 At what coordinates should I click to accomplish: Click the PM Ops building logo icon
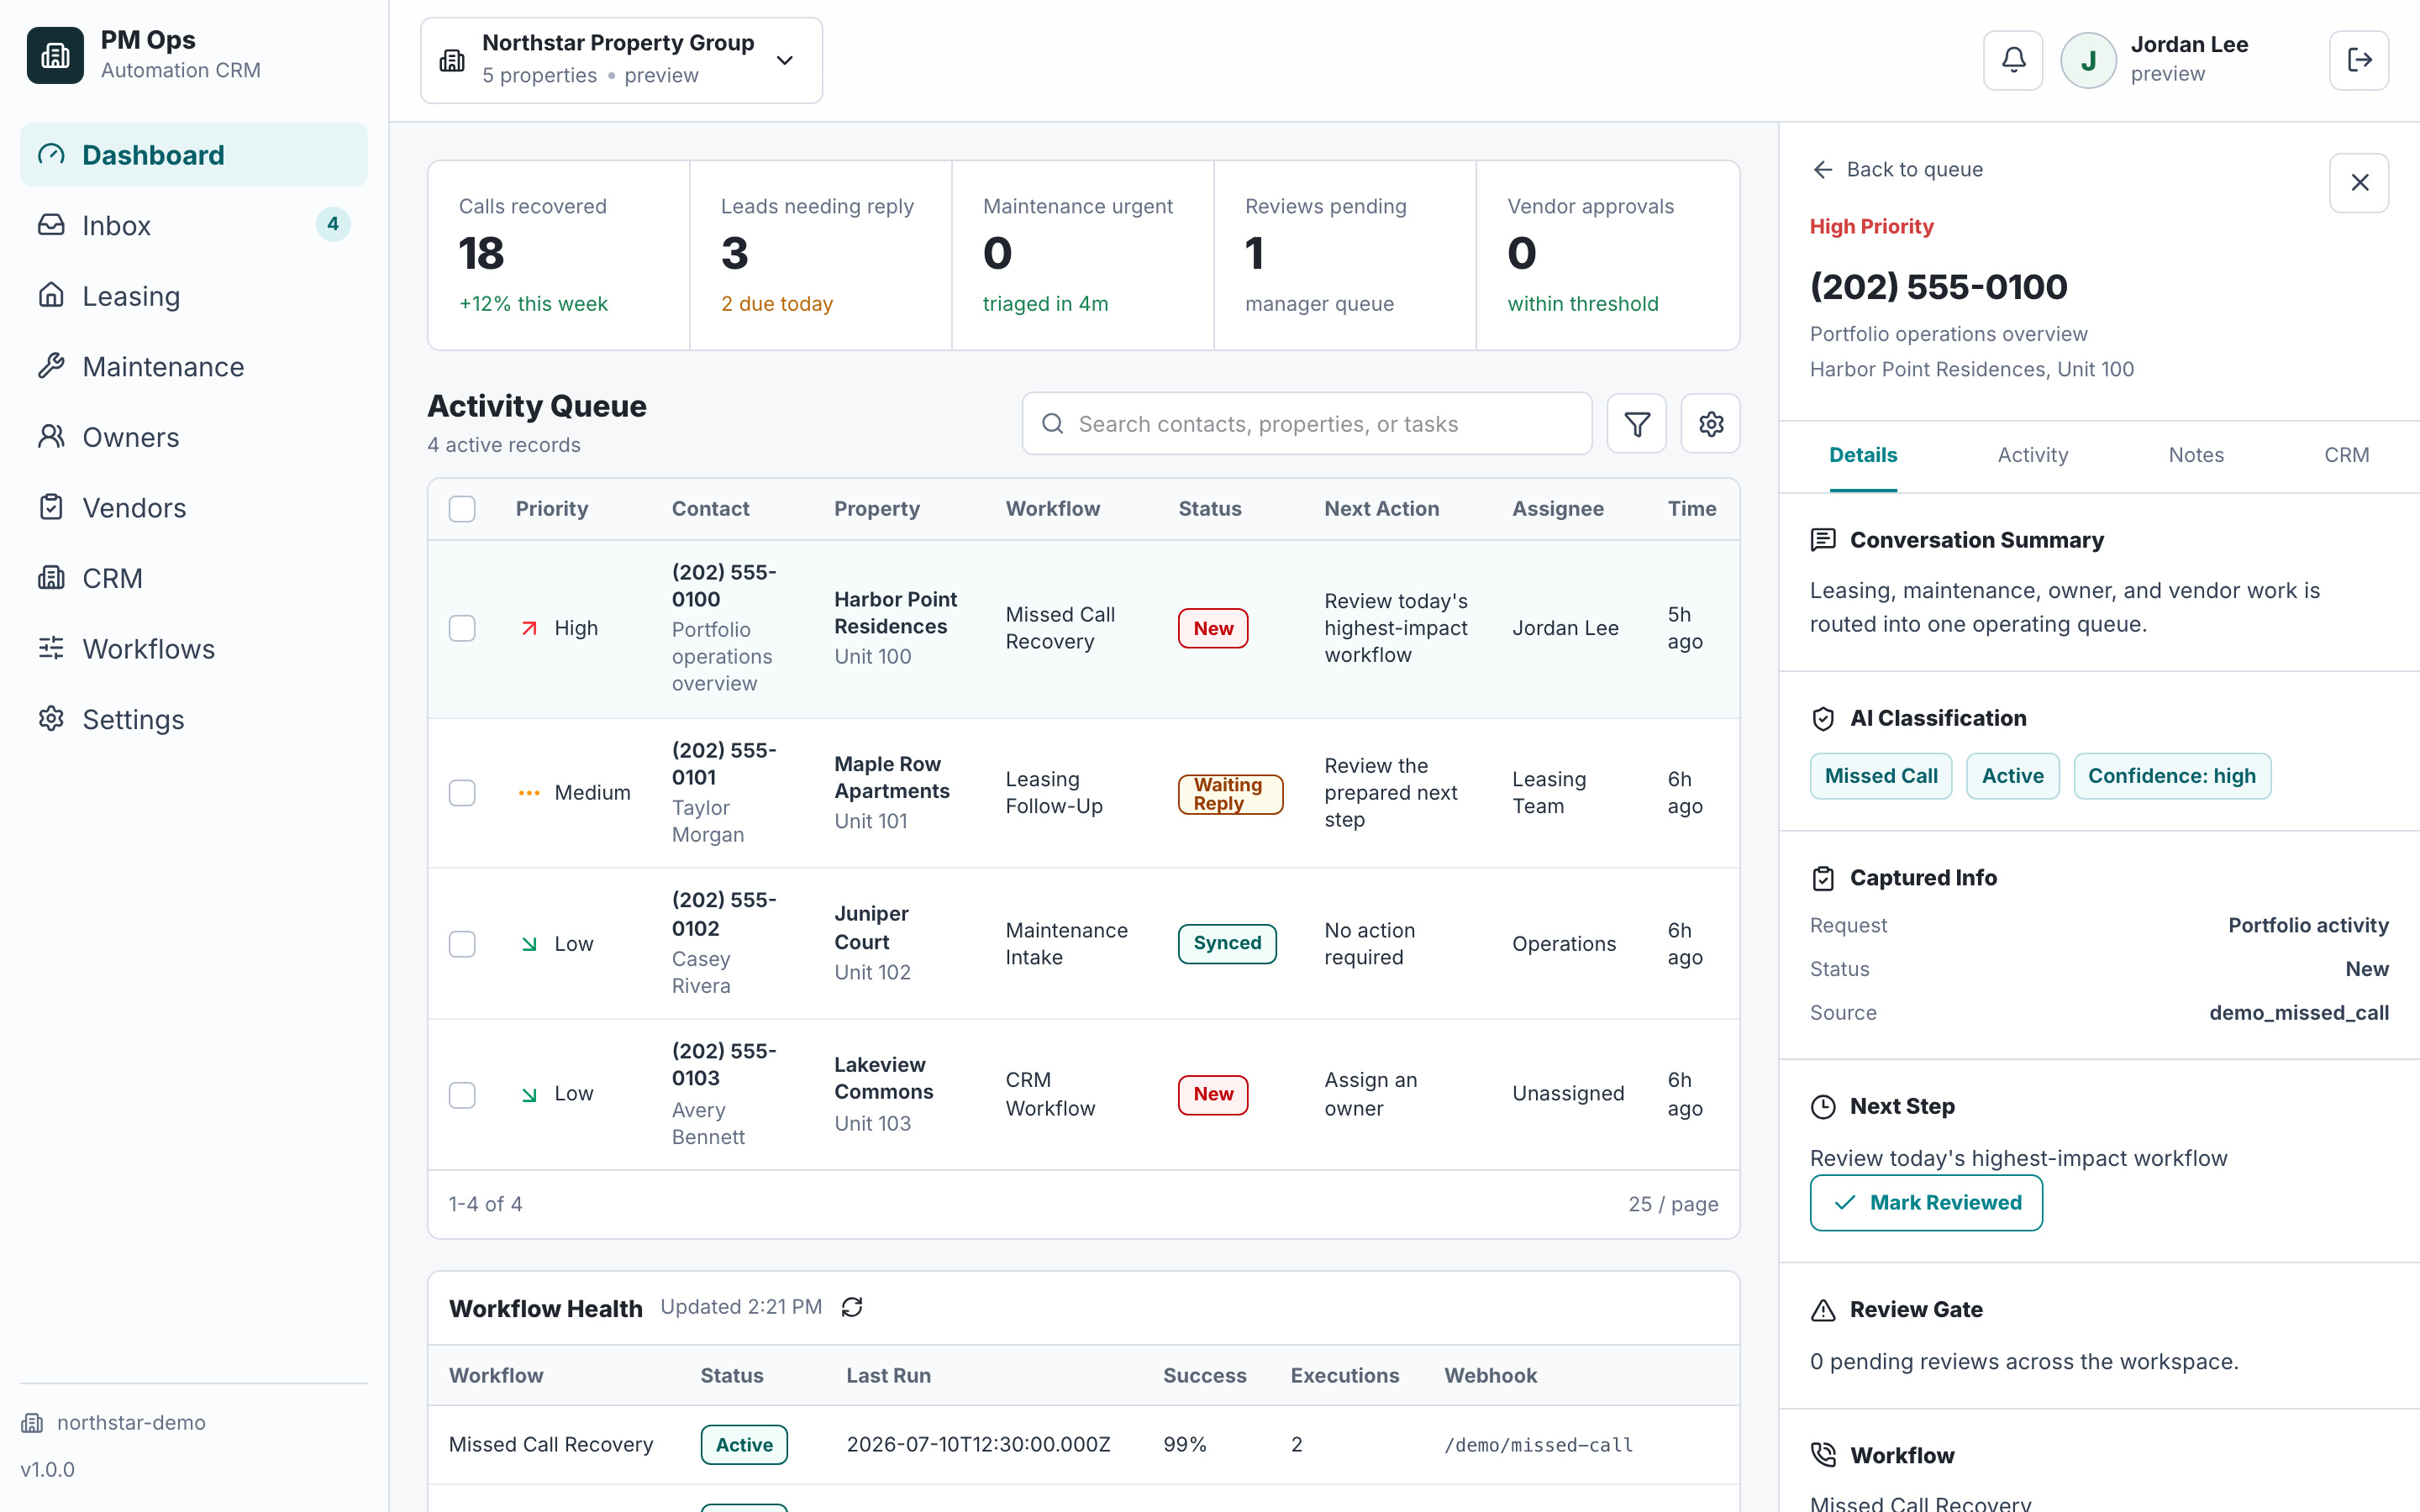55,55
